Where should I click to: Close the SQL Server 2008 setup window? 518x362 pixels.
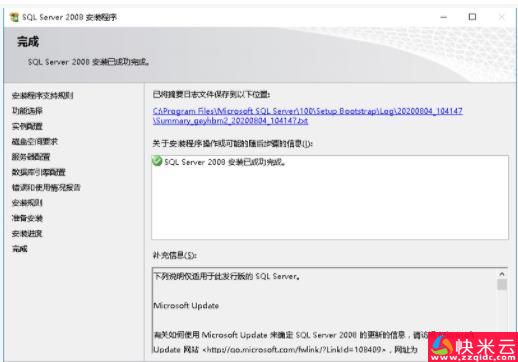(501, 17)
